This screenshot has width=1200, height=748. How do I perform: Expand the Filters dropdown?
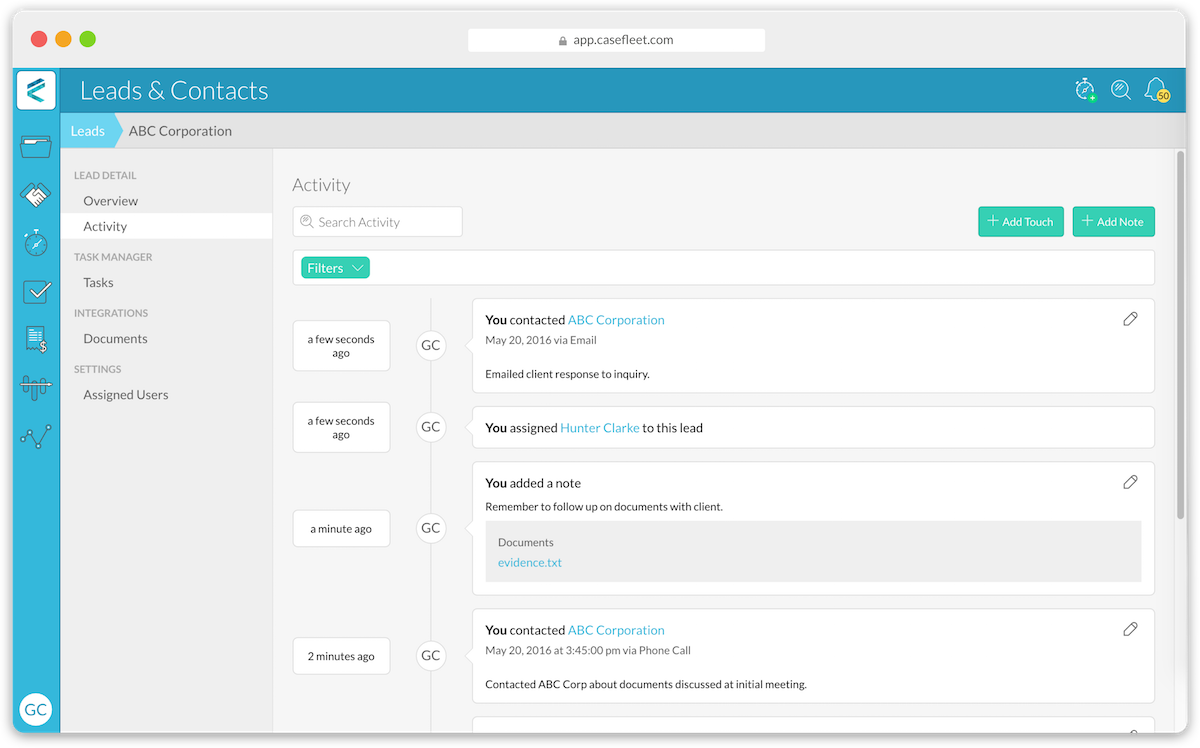coord(335,268)
